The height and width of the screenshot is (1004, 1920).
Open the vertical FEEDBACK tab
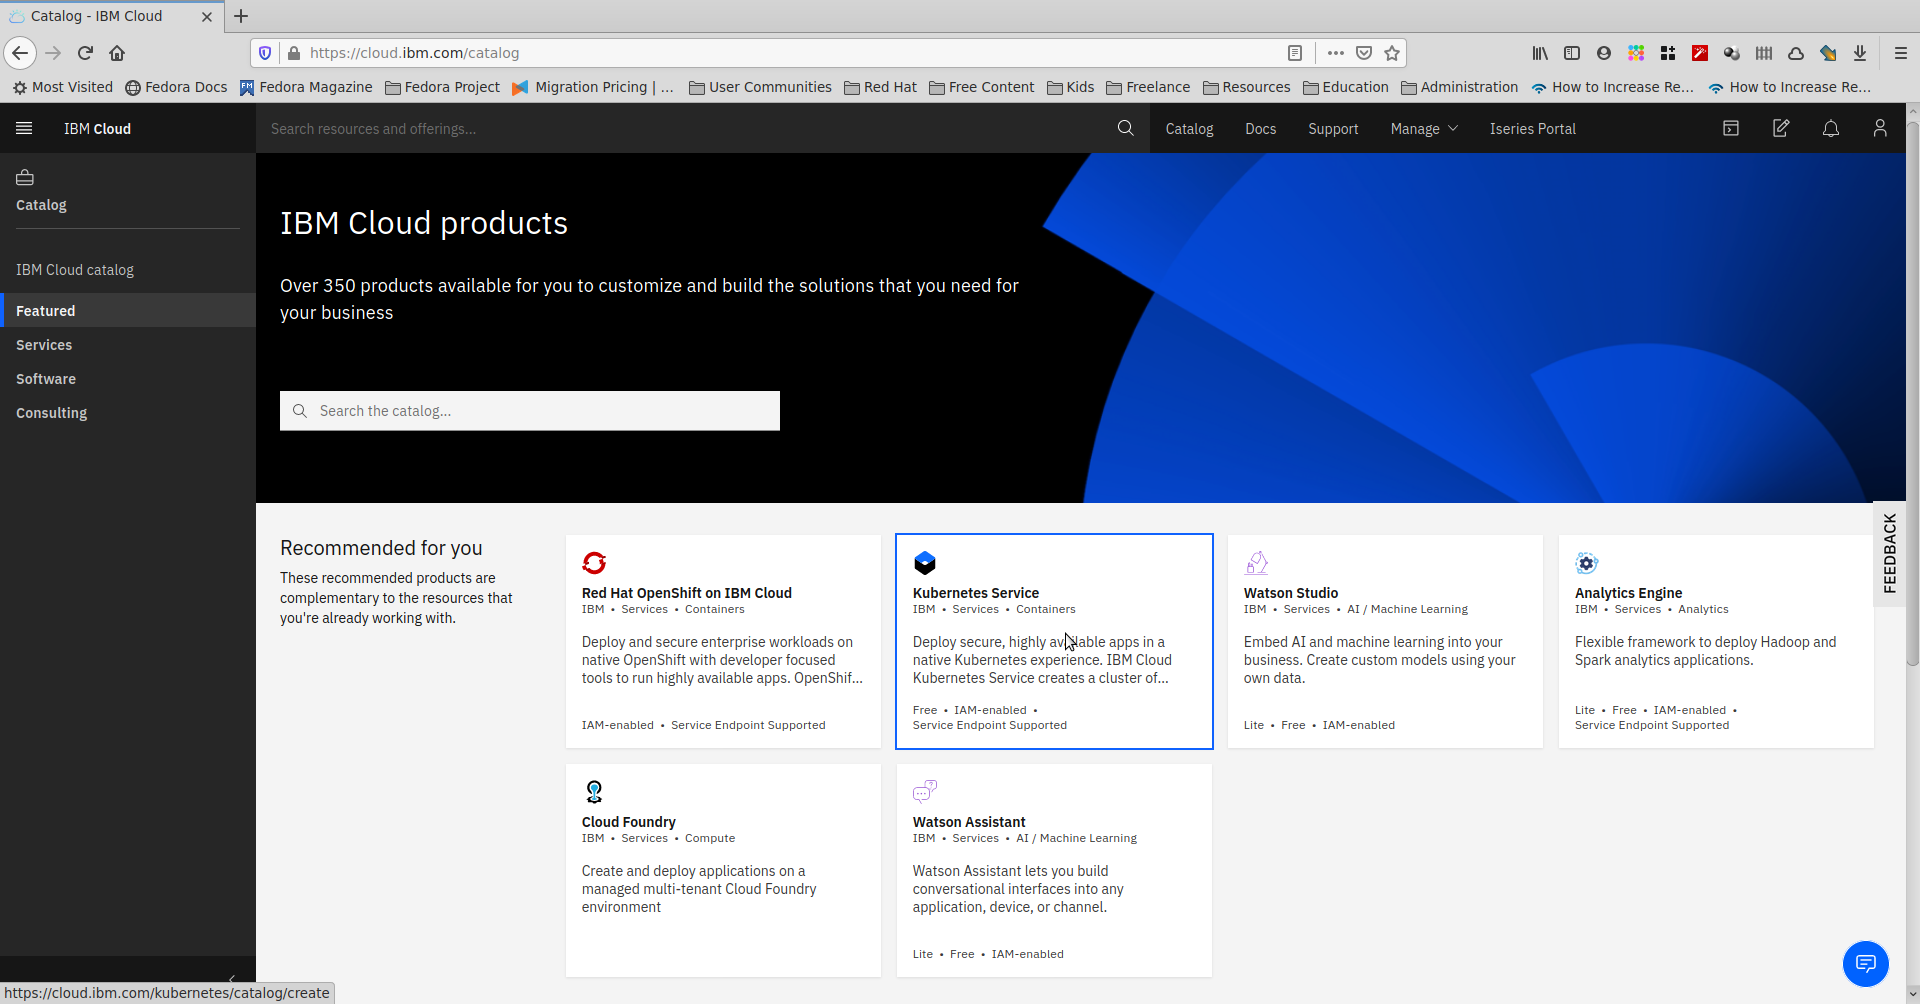click(x=1889, y=553)
